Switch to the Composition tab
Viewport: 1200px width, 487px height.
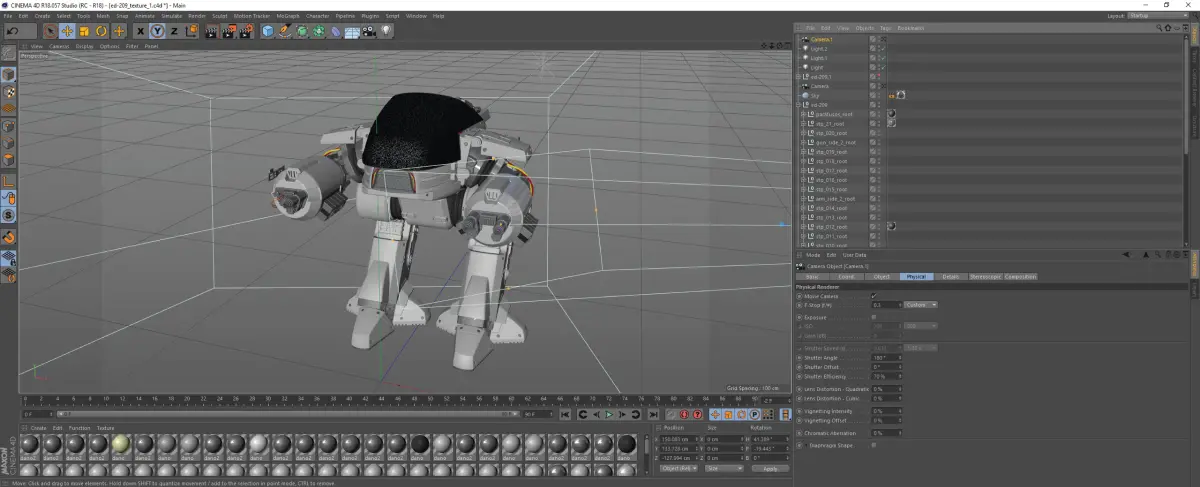coord(1020,276)
